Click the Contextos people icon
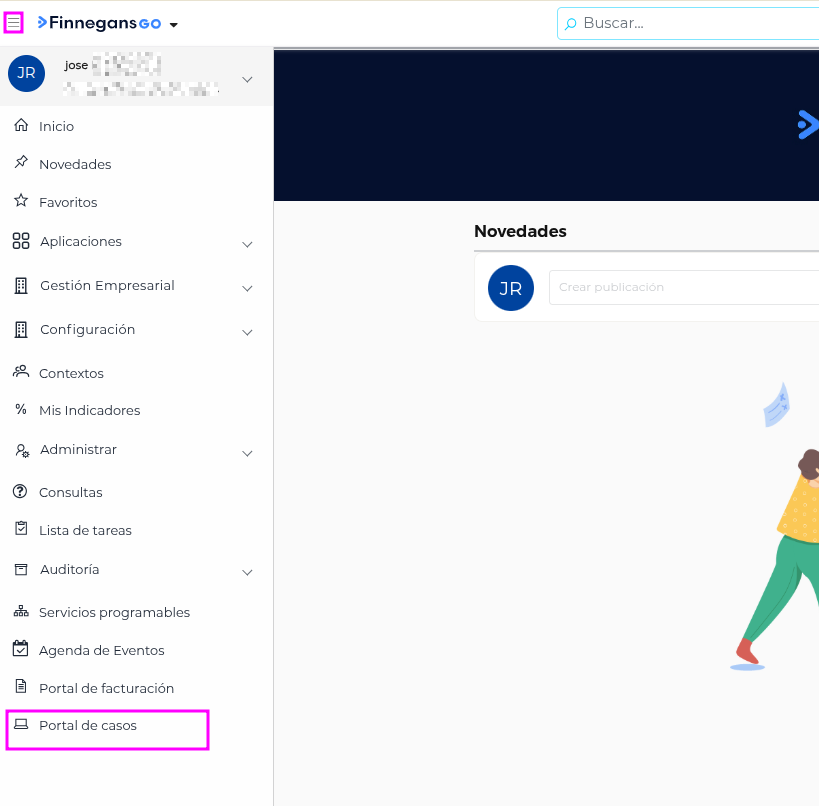 click(x=20, y=372)
